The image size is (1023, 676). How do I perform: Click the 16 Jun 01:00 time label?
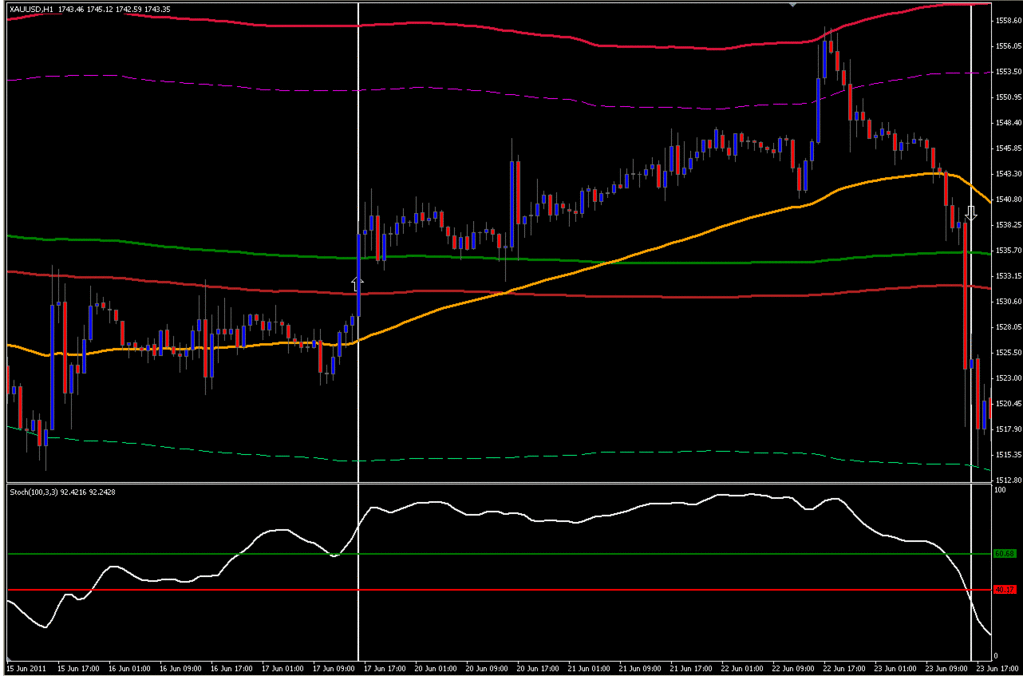tap(129, 669)
